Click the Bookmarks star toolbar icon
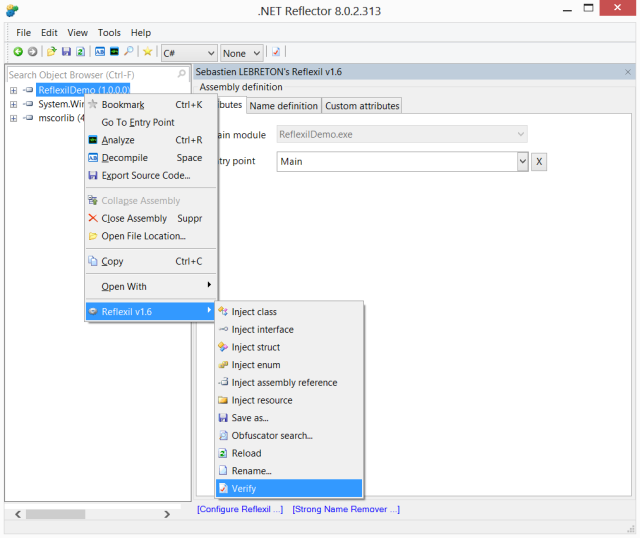Image resolution: width=640 pixels, height=538 pixels. point(147,52)
